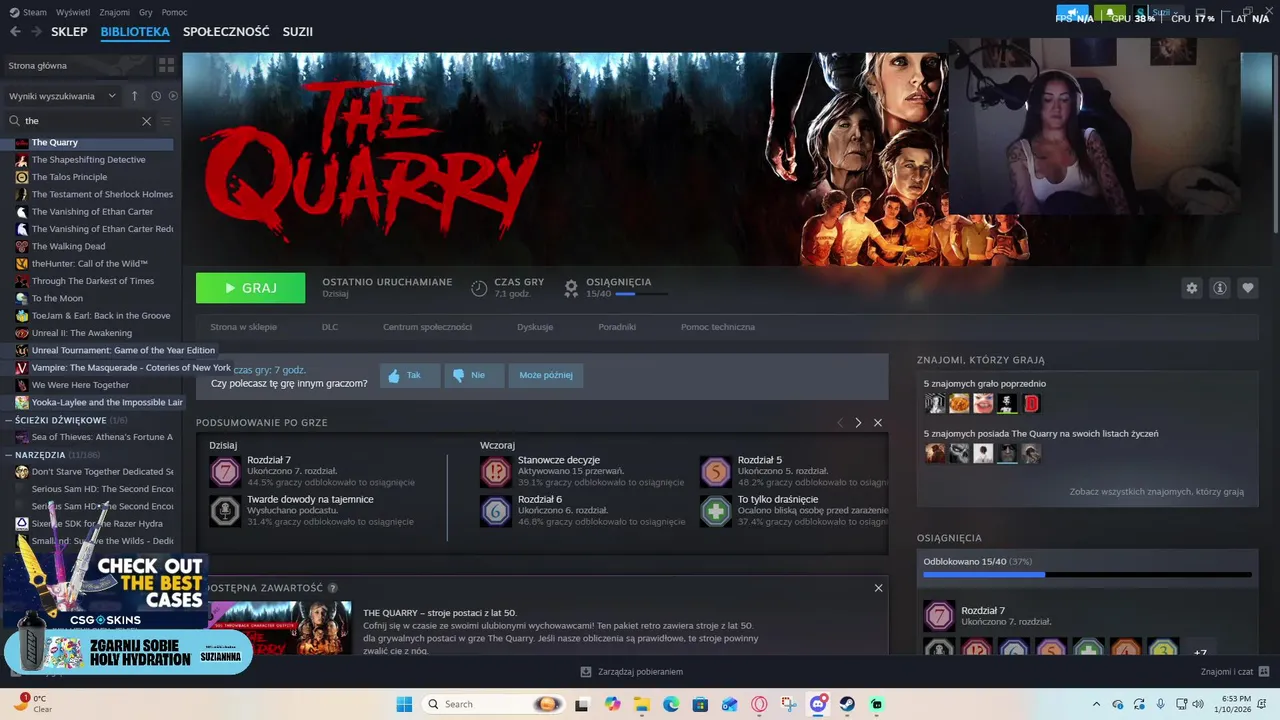Open Twarde dowody na tajemnice achievement icon
This screenshot has width=1280, height=720.
pos(225,510)
